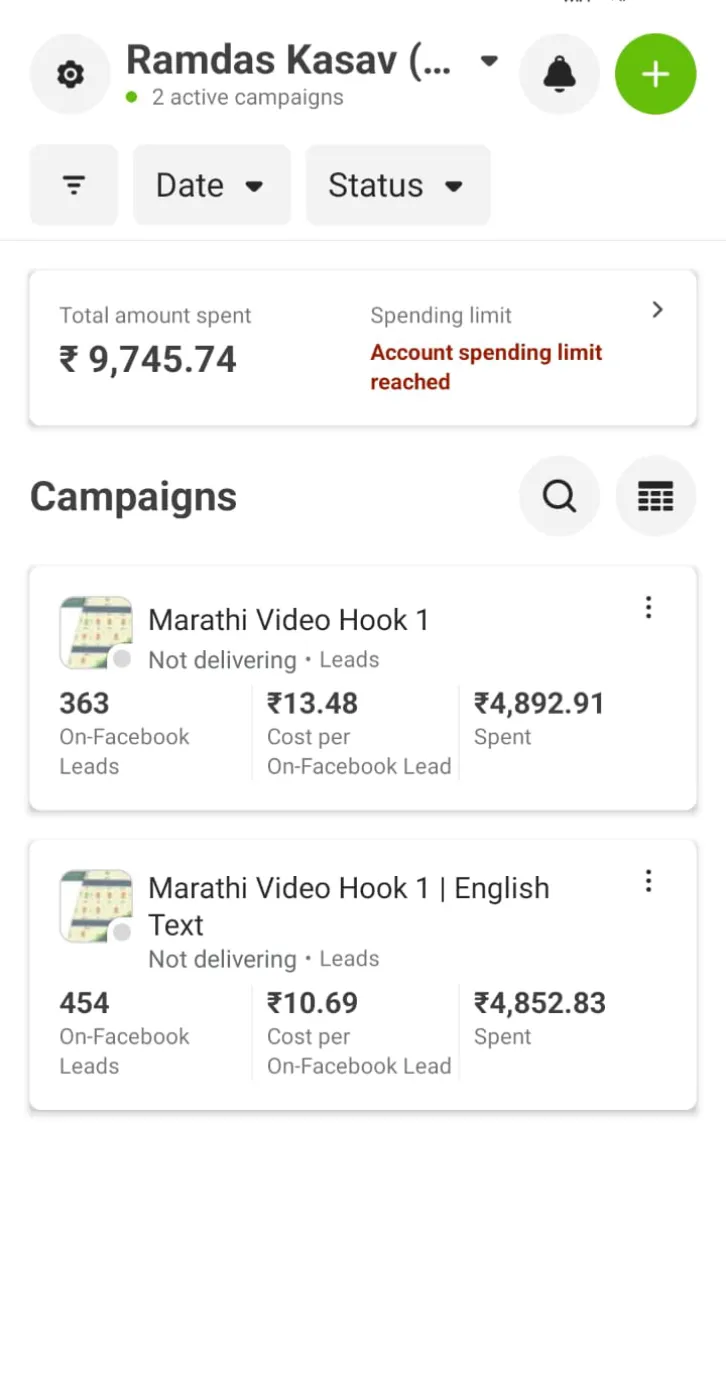
Task: Select thumbnail of the English Text campaign
Action: 96,905
